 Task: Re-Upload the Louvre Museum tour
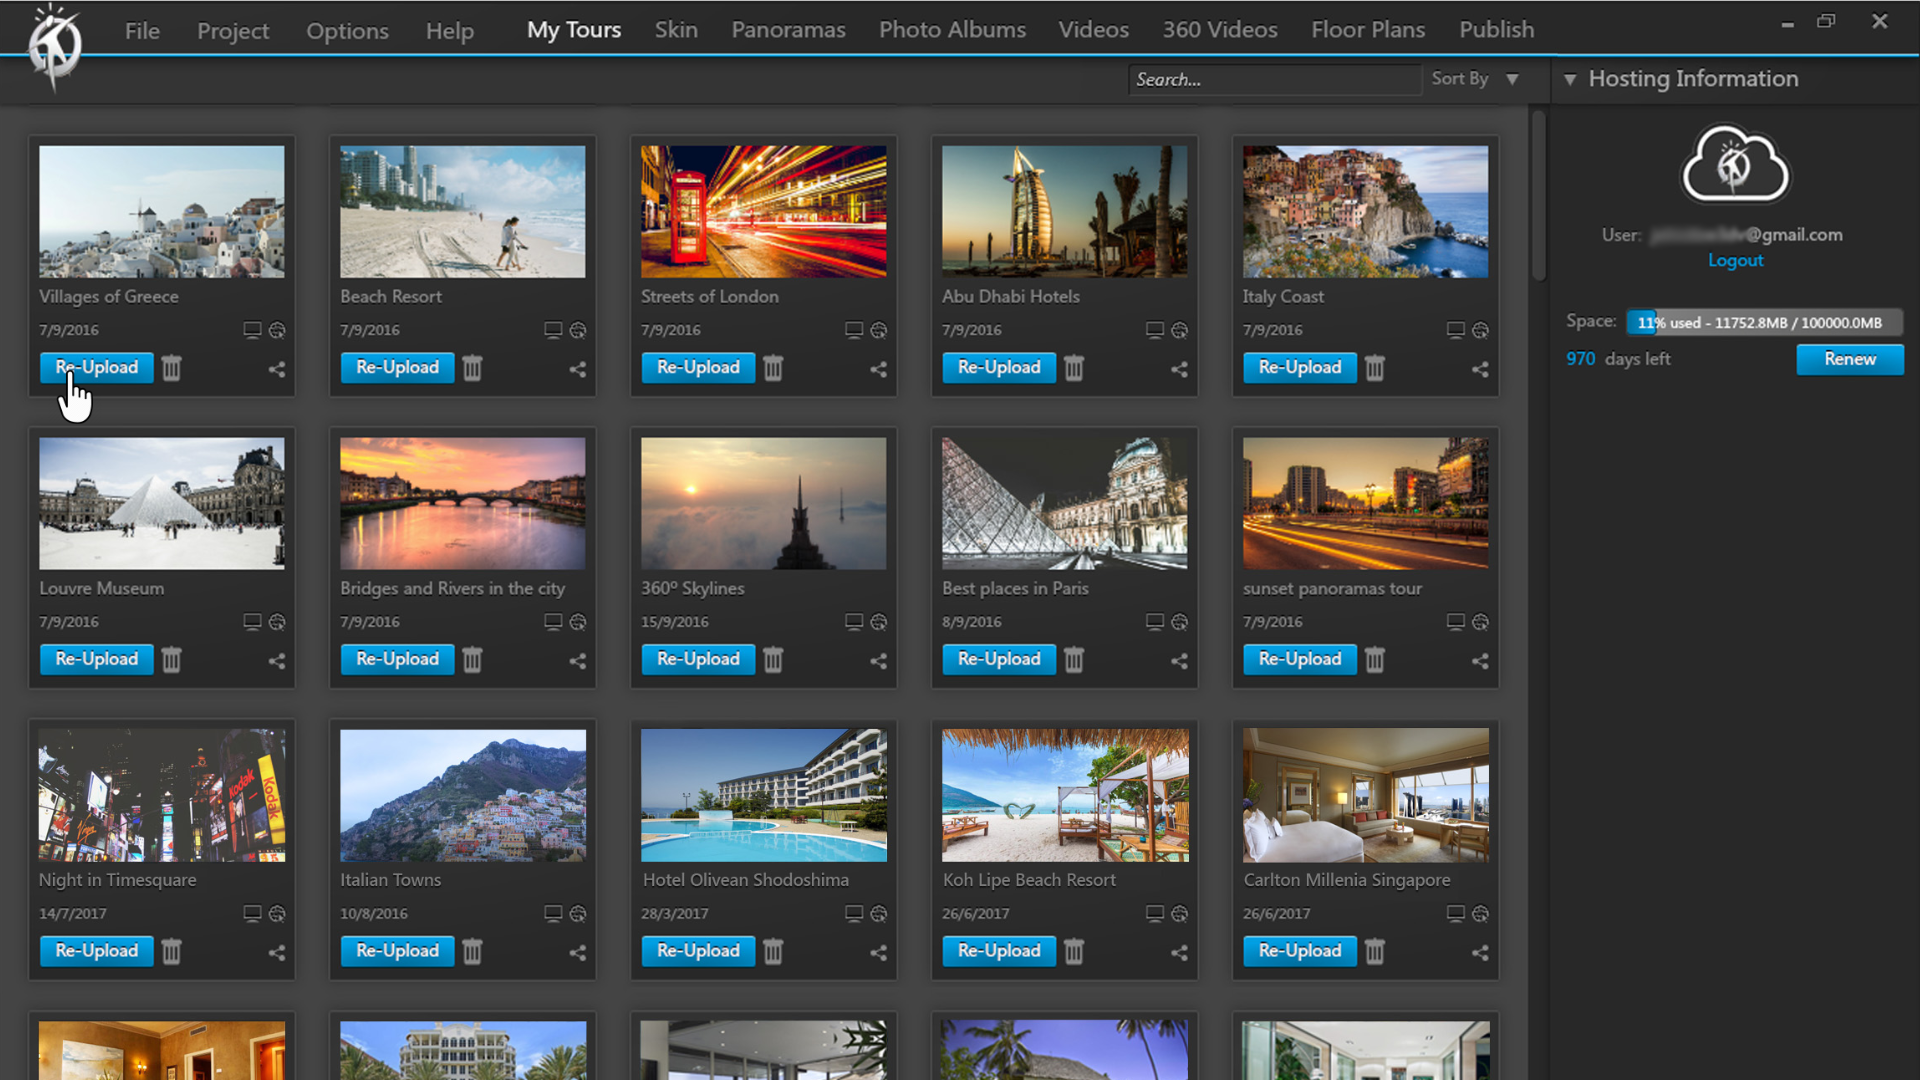pyautogui.click(x=97, y=660)
